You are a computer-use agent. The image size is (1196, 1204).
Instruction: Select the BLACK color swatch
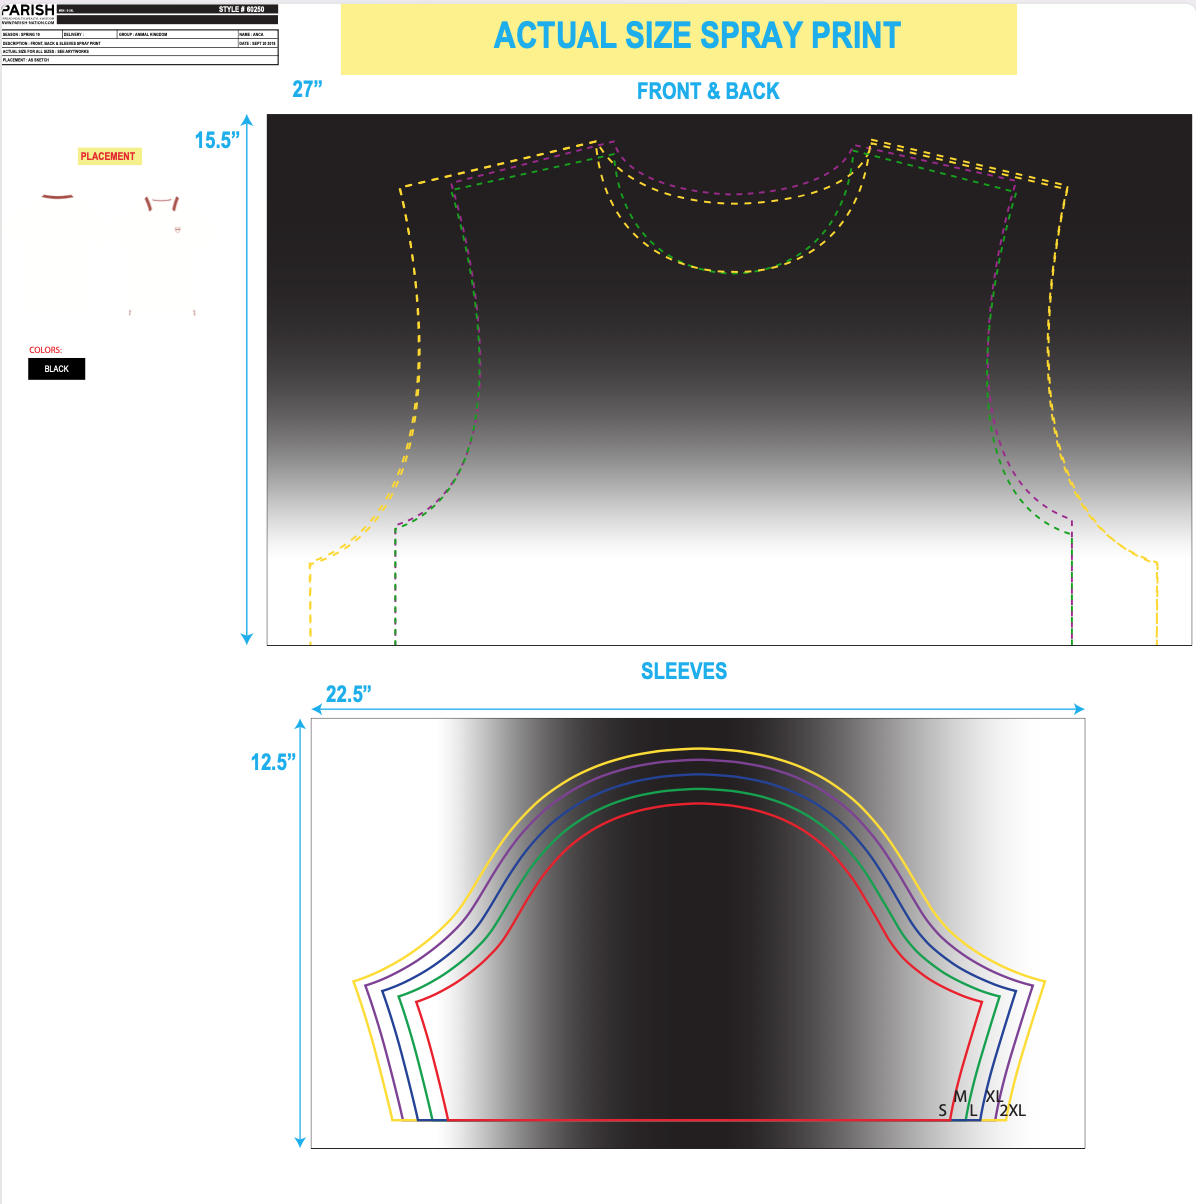pyautogui.click(x=56, y=368)
